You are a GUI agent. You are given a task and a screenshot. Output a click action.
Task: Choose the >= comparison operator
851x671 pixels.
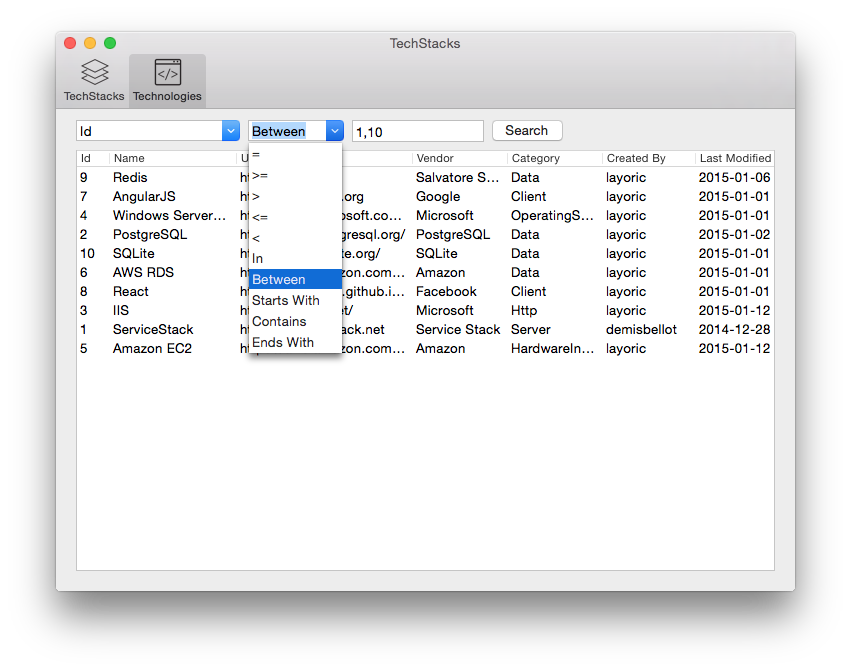[x=258, y=174]
